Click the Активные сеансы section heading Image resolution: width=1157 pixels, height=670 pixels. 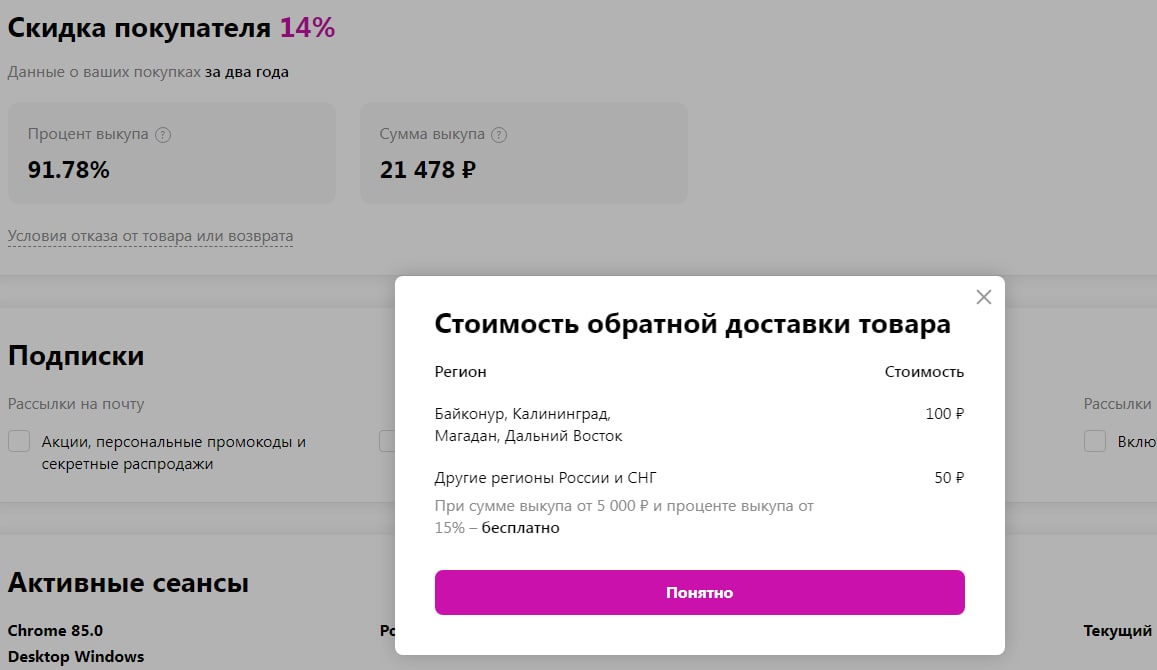(x=128, y=583)
